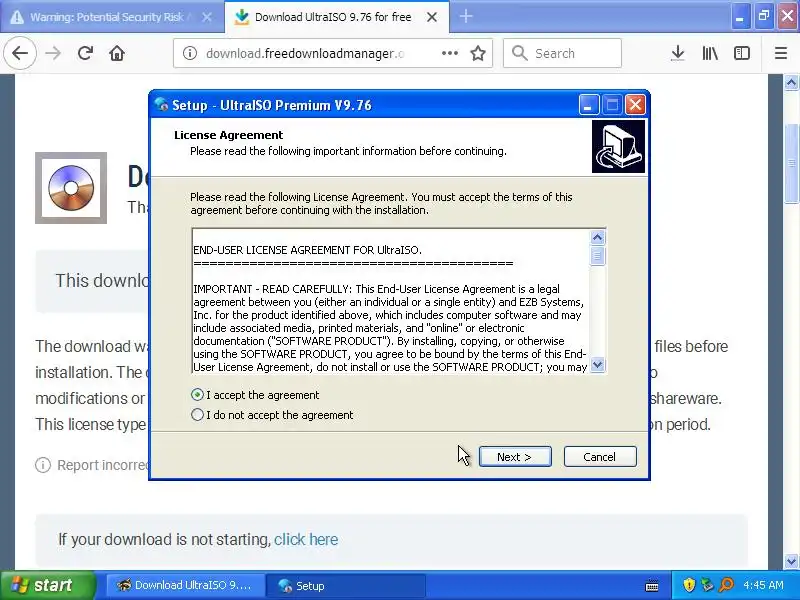Select I accept the agreement

(x=197, y=394)
